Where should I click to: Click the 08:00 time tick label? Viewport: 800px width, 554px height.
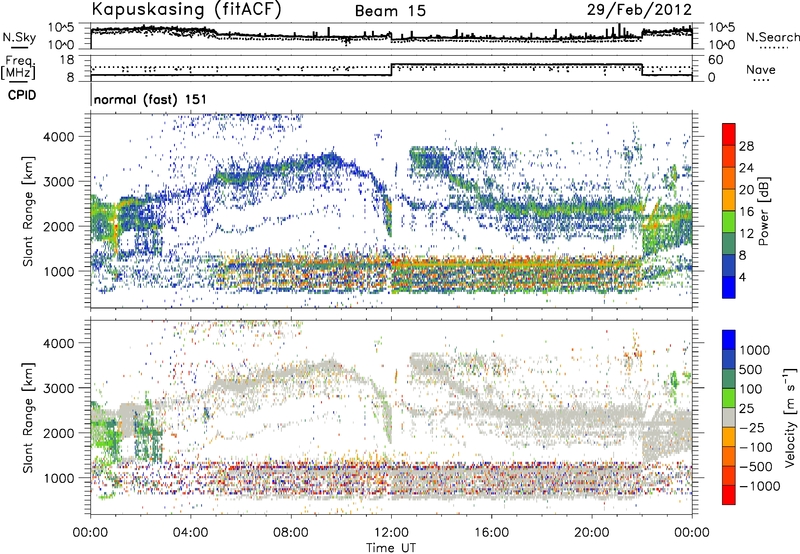tap(291, 533)
